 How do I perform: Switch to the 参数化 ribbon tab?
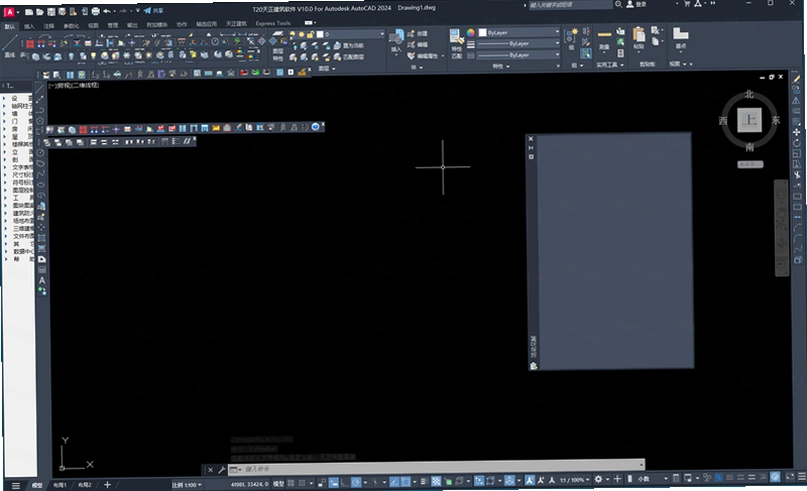[x=71, y=26]
